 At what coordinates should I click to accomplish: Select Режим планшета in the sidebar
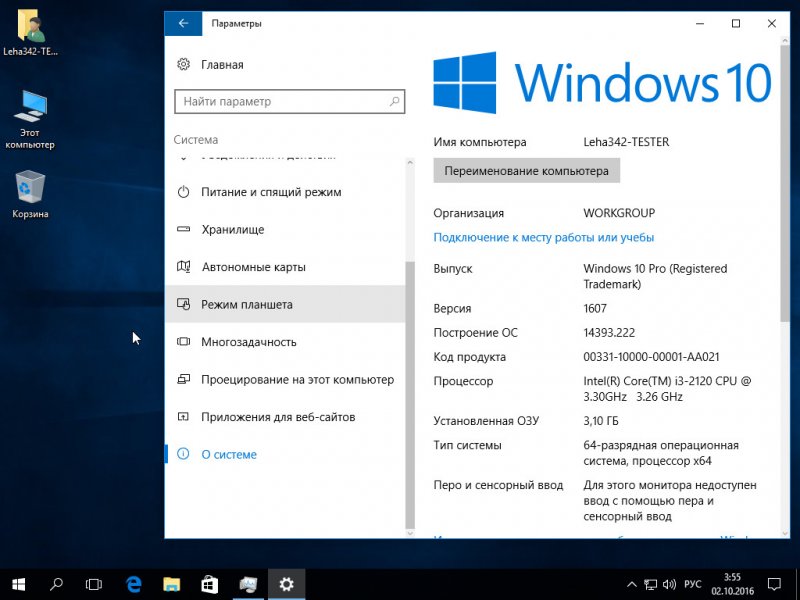coord(246,305)
